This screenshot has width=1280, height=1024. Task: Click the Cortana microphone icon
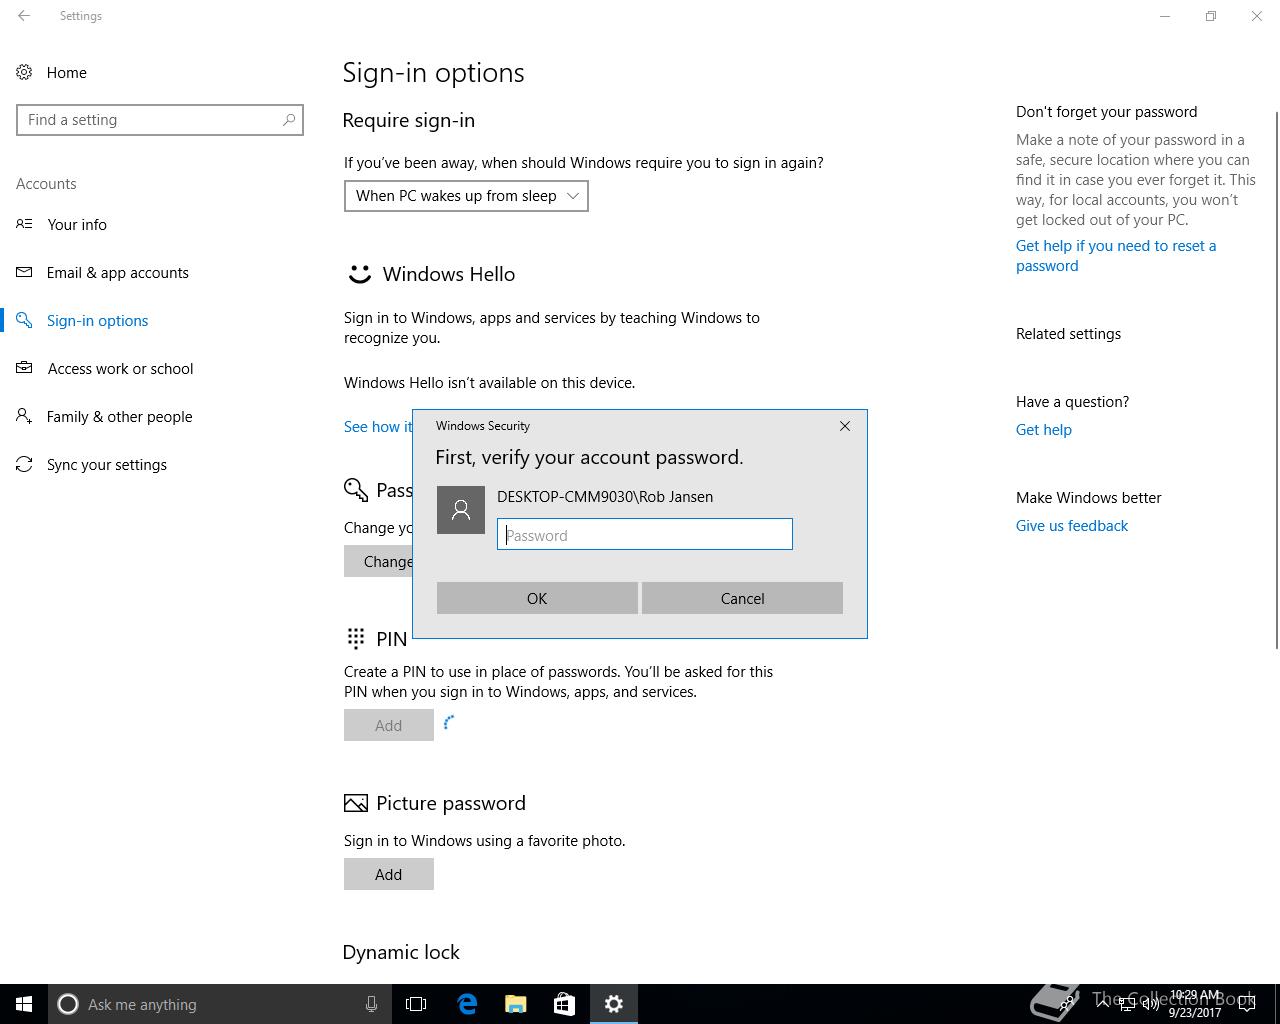(x=371, y=1004)
